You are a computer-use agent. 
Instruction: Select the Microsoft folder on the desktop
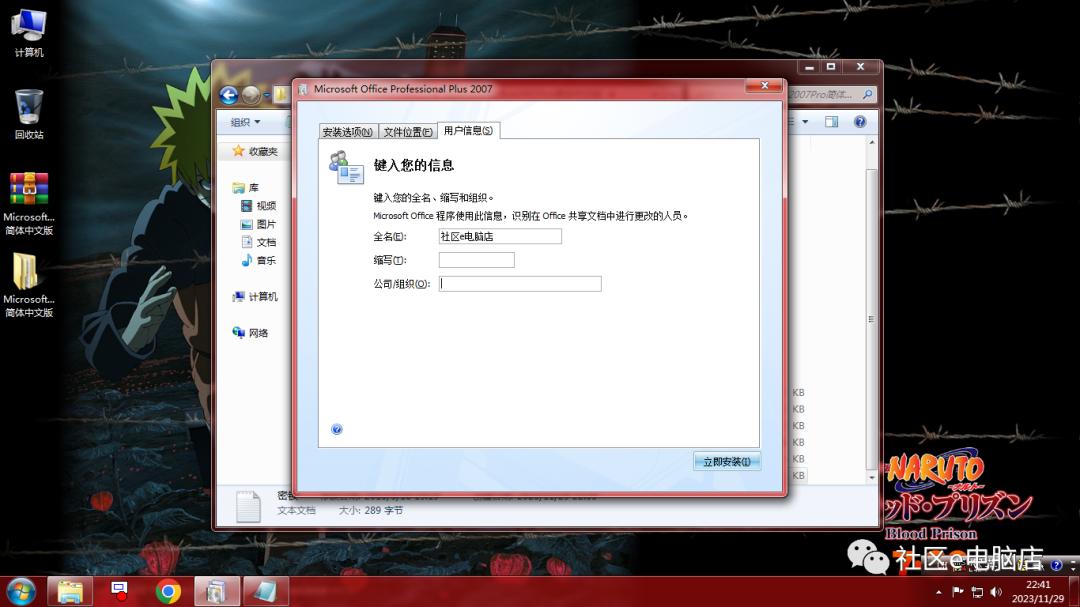click(x=28, y=285)
